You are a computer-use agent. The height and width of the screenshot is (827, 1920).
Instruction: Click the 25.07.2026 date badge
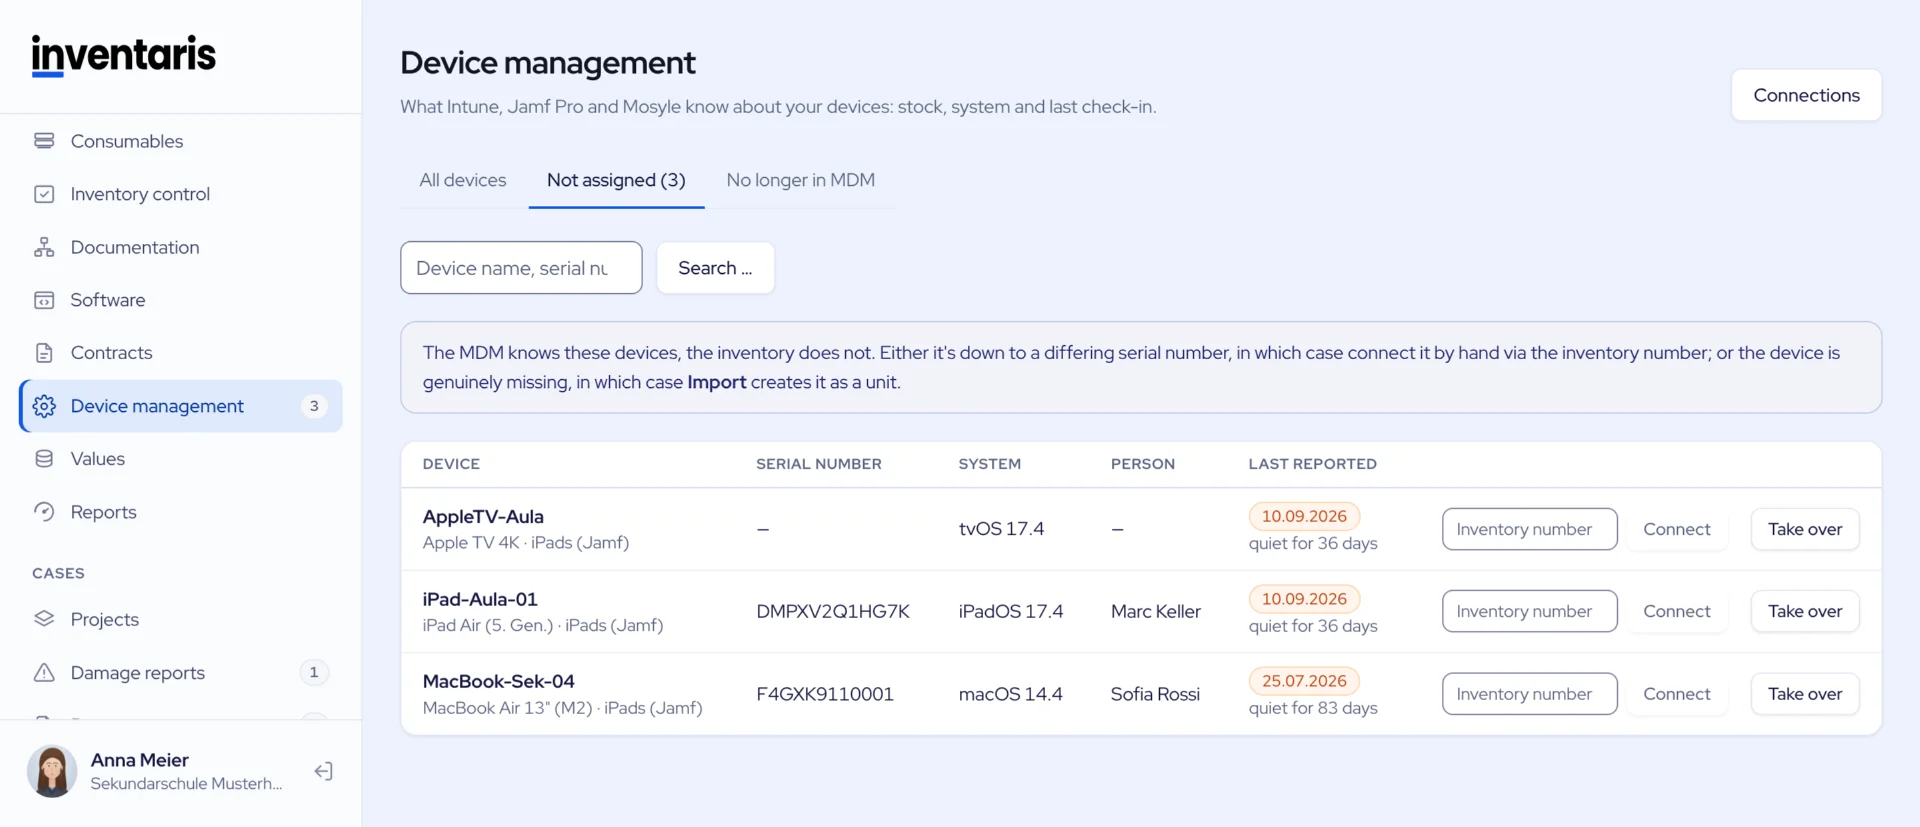[1304, 681]
